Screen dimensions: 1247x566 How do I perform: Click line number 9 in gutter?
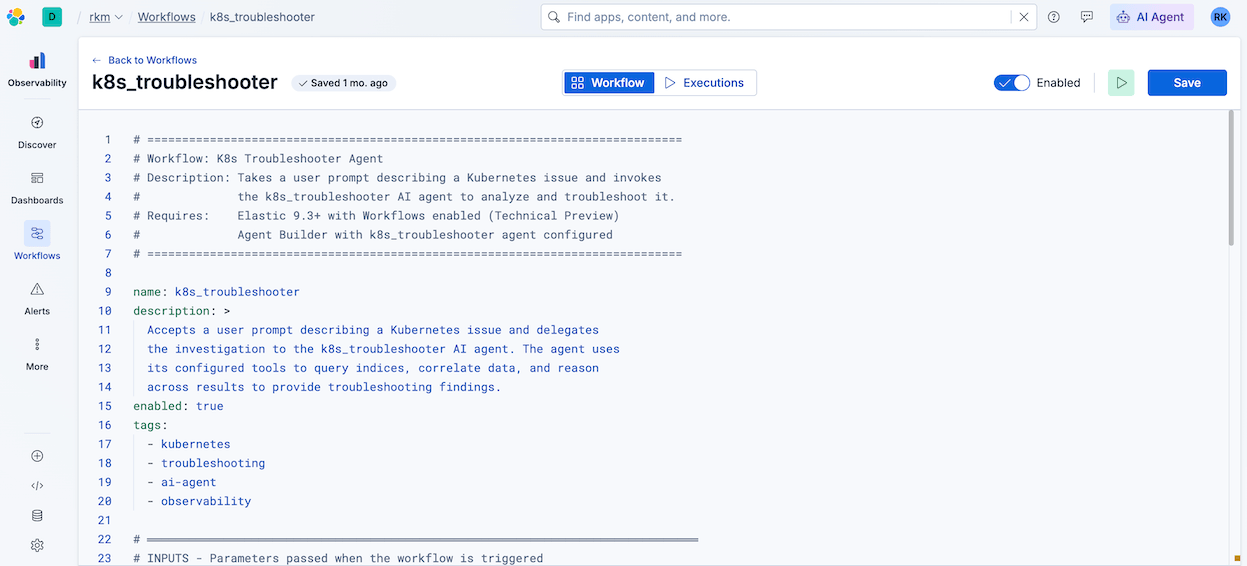click(x=107, y=292)
